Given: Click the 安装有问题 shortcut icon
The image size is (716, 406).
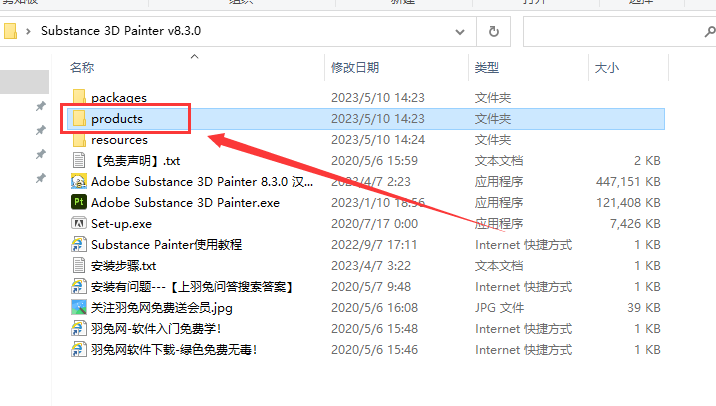Looking at the screenshot, I should (x=79, y=286).
